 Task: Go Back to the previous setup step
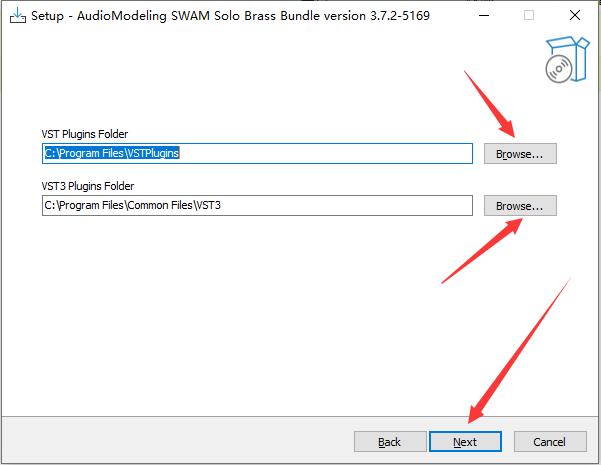[390, 442]
